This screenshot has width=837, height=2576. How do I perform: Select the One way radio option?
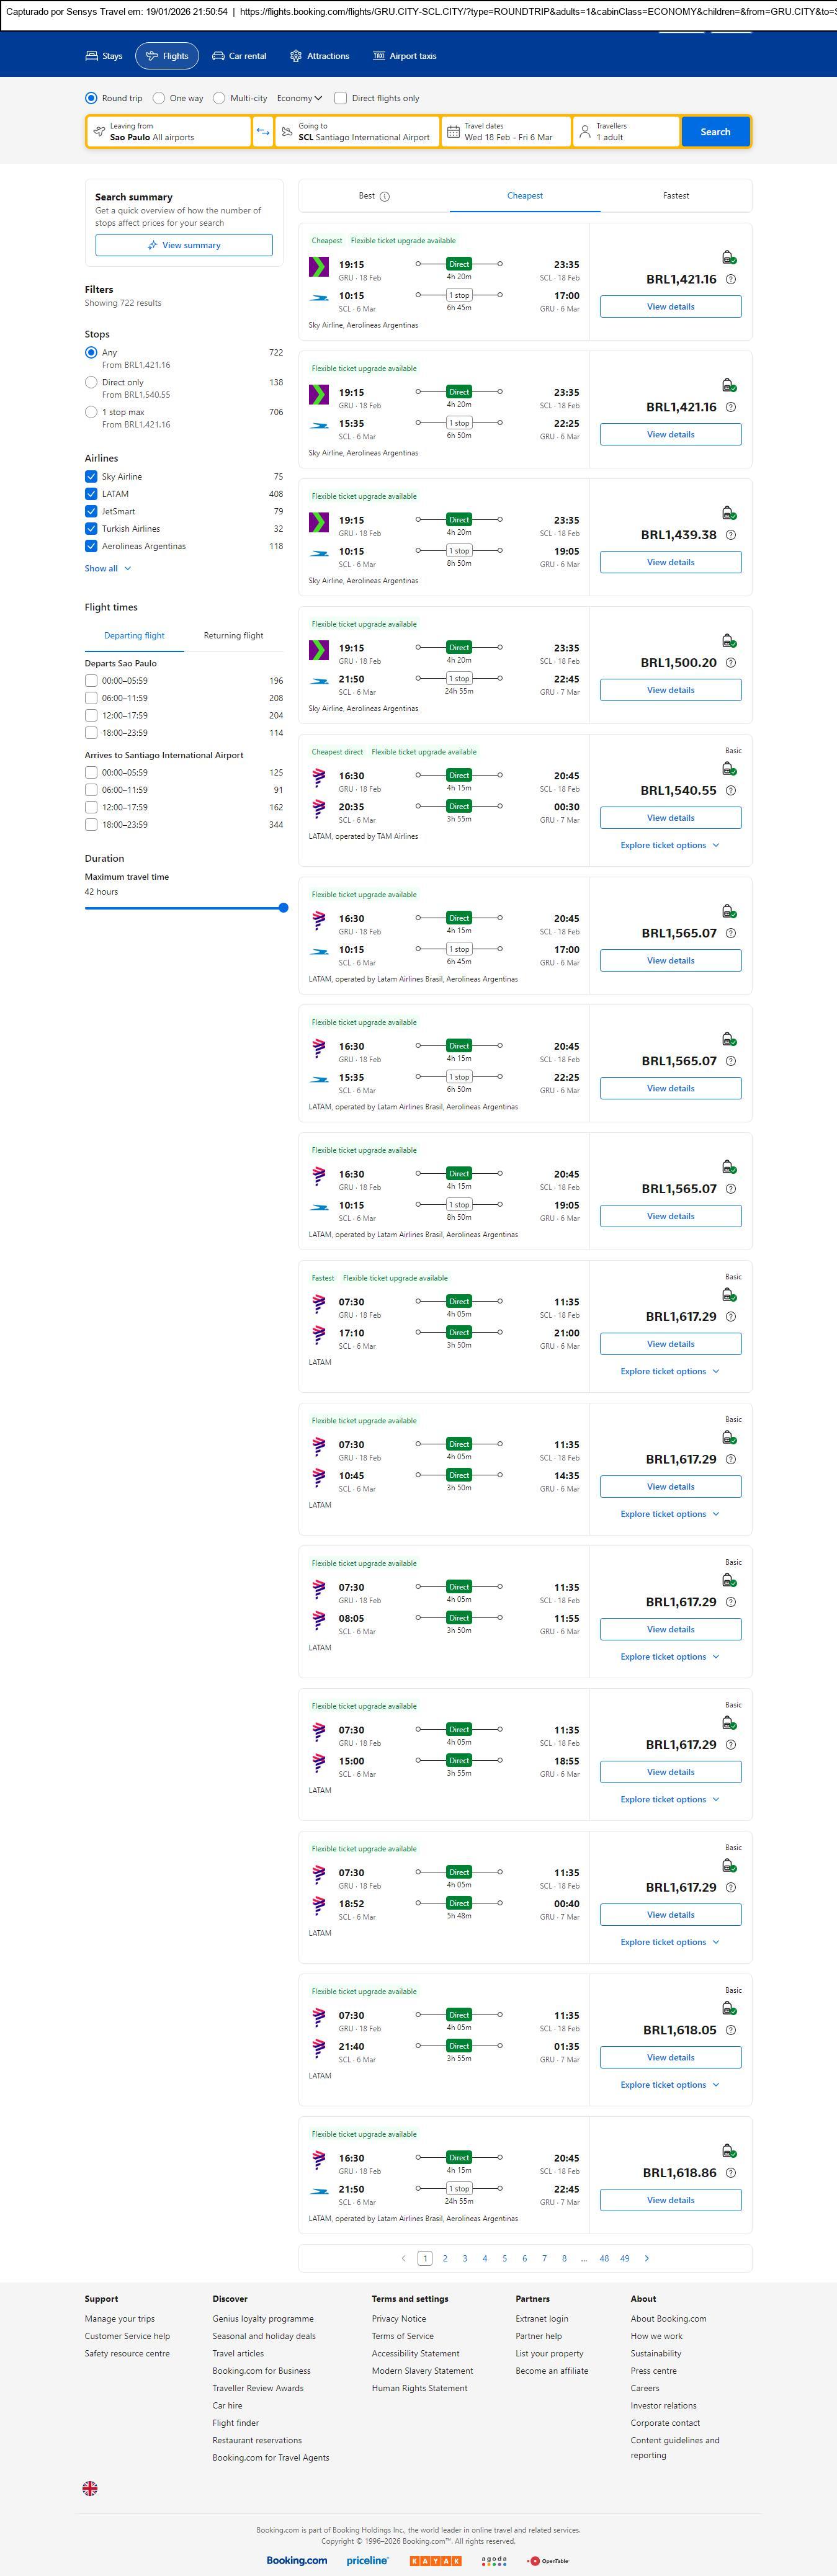point(159,98)
